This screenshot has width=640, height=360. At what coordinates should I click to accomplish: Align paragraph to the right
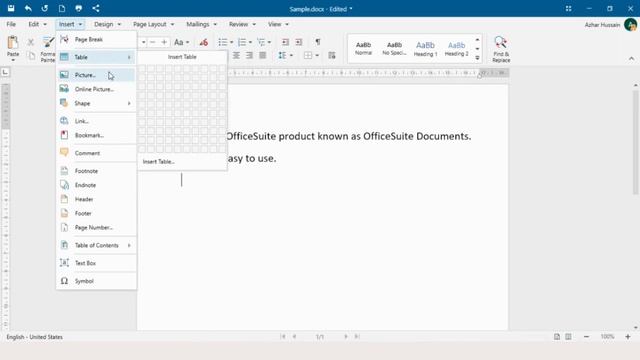pos(249,56)
